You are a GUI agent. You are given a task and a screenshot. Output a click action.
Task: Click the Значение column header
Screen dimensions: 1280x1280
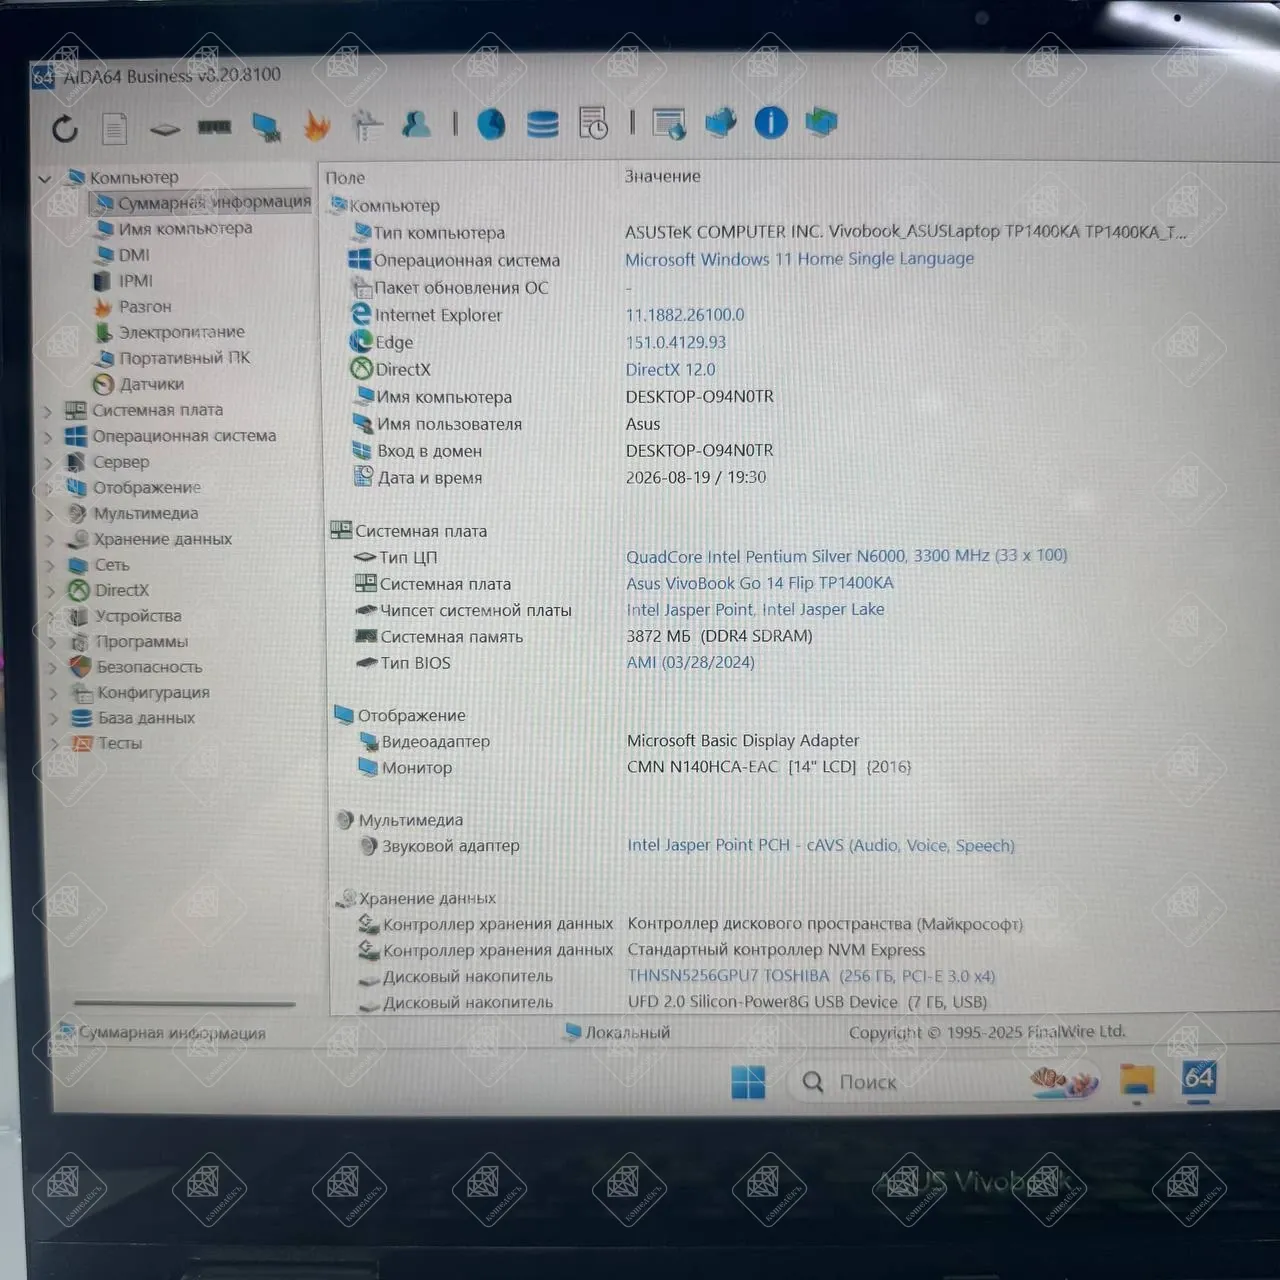pyautogui.click(x=663, y=176)
